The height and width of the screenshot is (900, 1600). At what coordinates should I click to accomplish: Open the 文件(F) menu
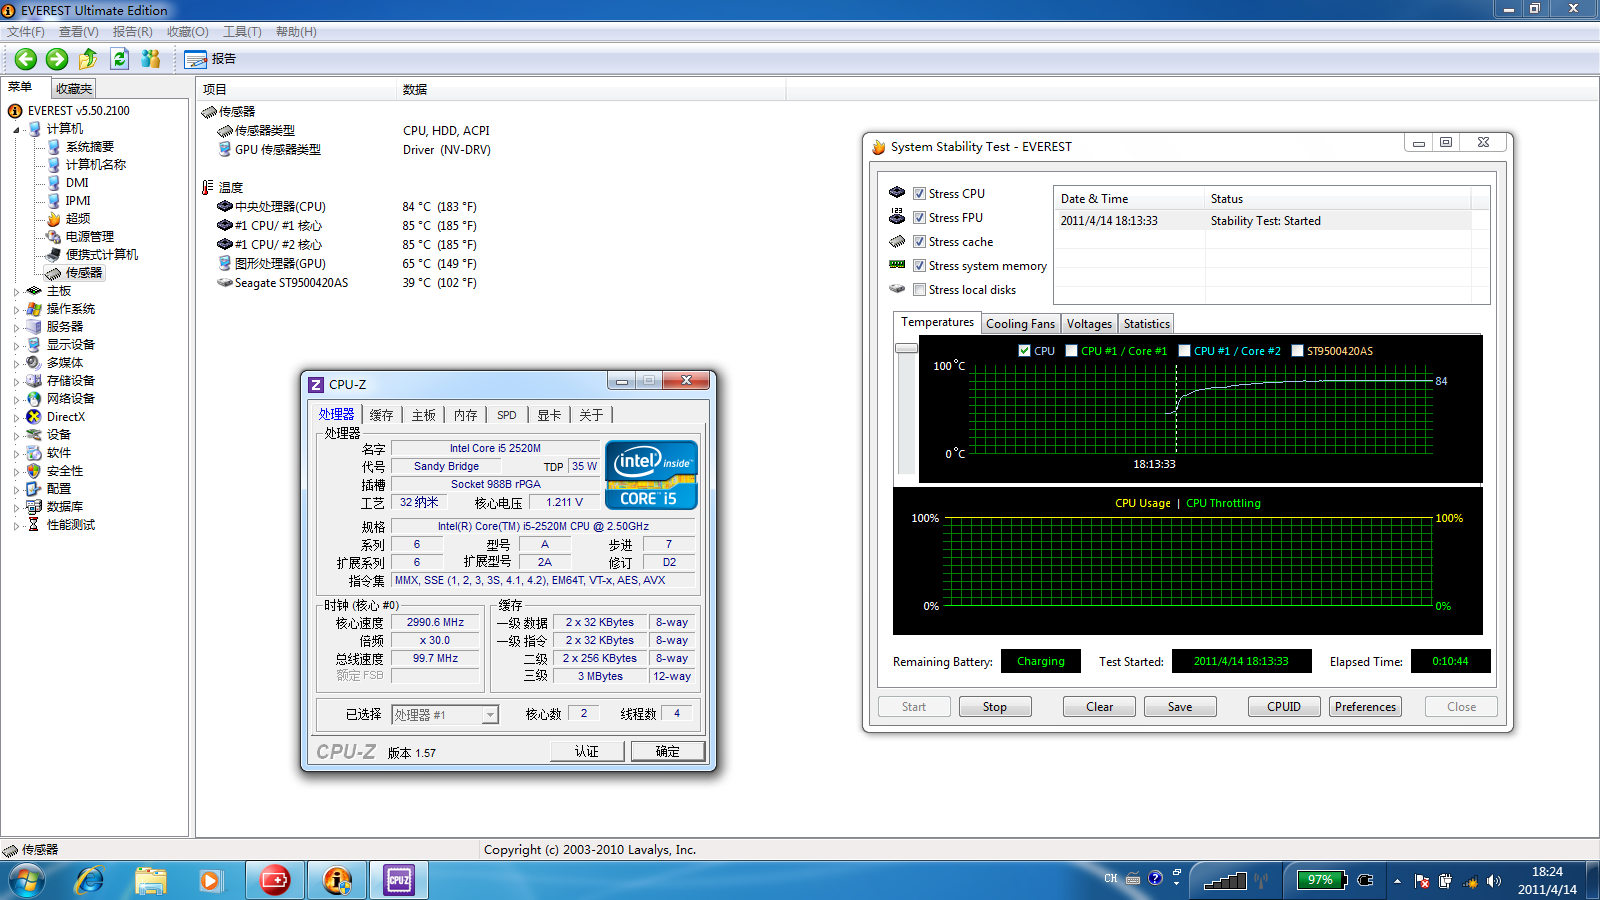tap(26, 32)
